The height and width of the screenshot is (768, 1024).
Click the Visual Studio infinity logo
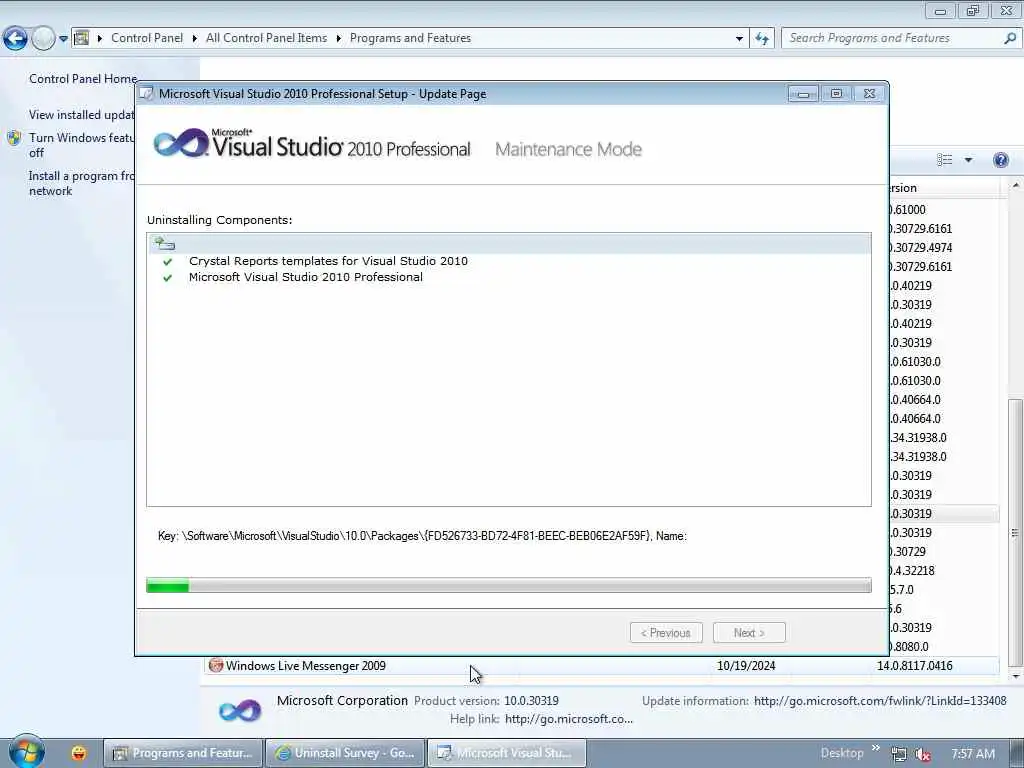181,143
